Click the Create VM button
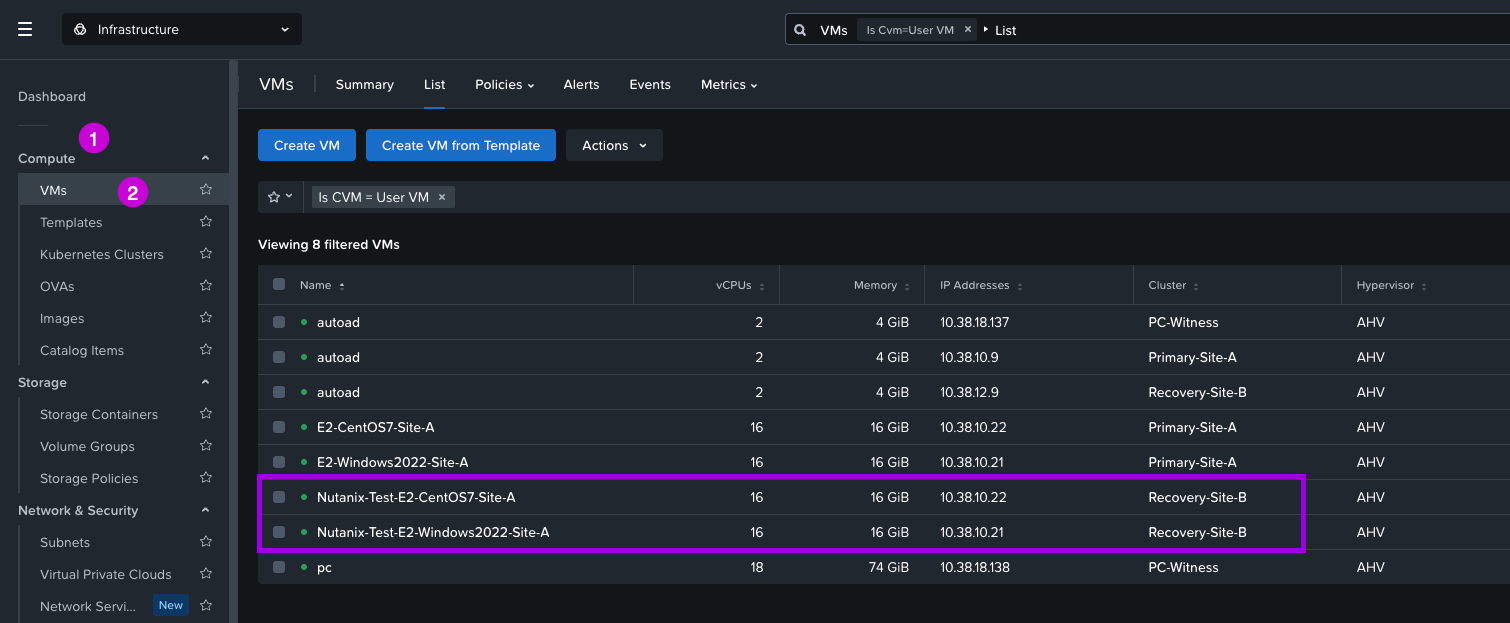This screenshot has width=1510, height=623. [x=307, y=145]
